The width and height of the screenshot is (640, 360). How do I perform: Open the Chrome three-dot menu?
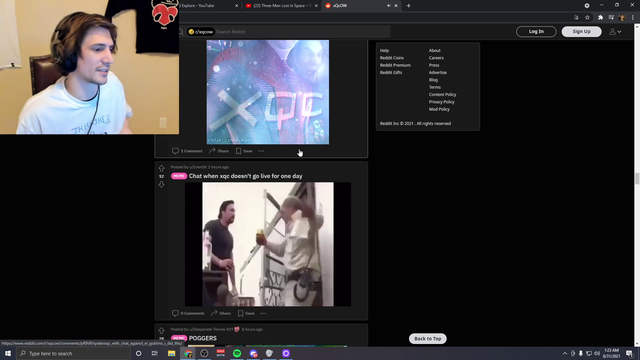(633, 18)
